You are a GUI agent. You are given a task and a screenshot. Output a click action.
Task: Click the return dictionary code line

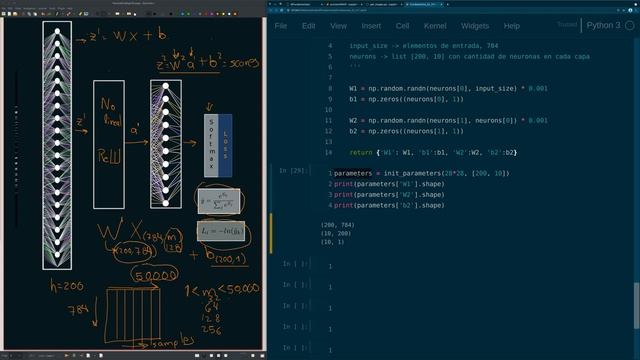click(x=433, y=152)
